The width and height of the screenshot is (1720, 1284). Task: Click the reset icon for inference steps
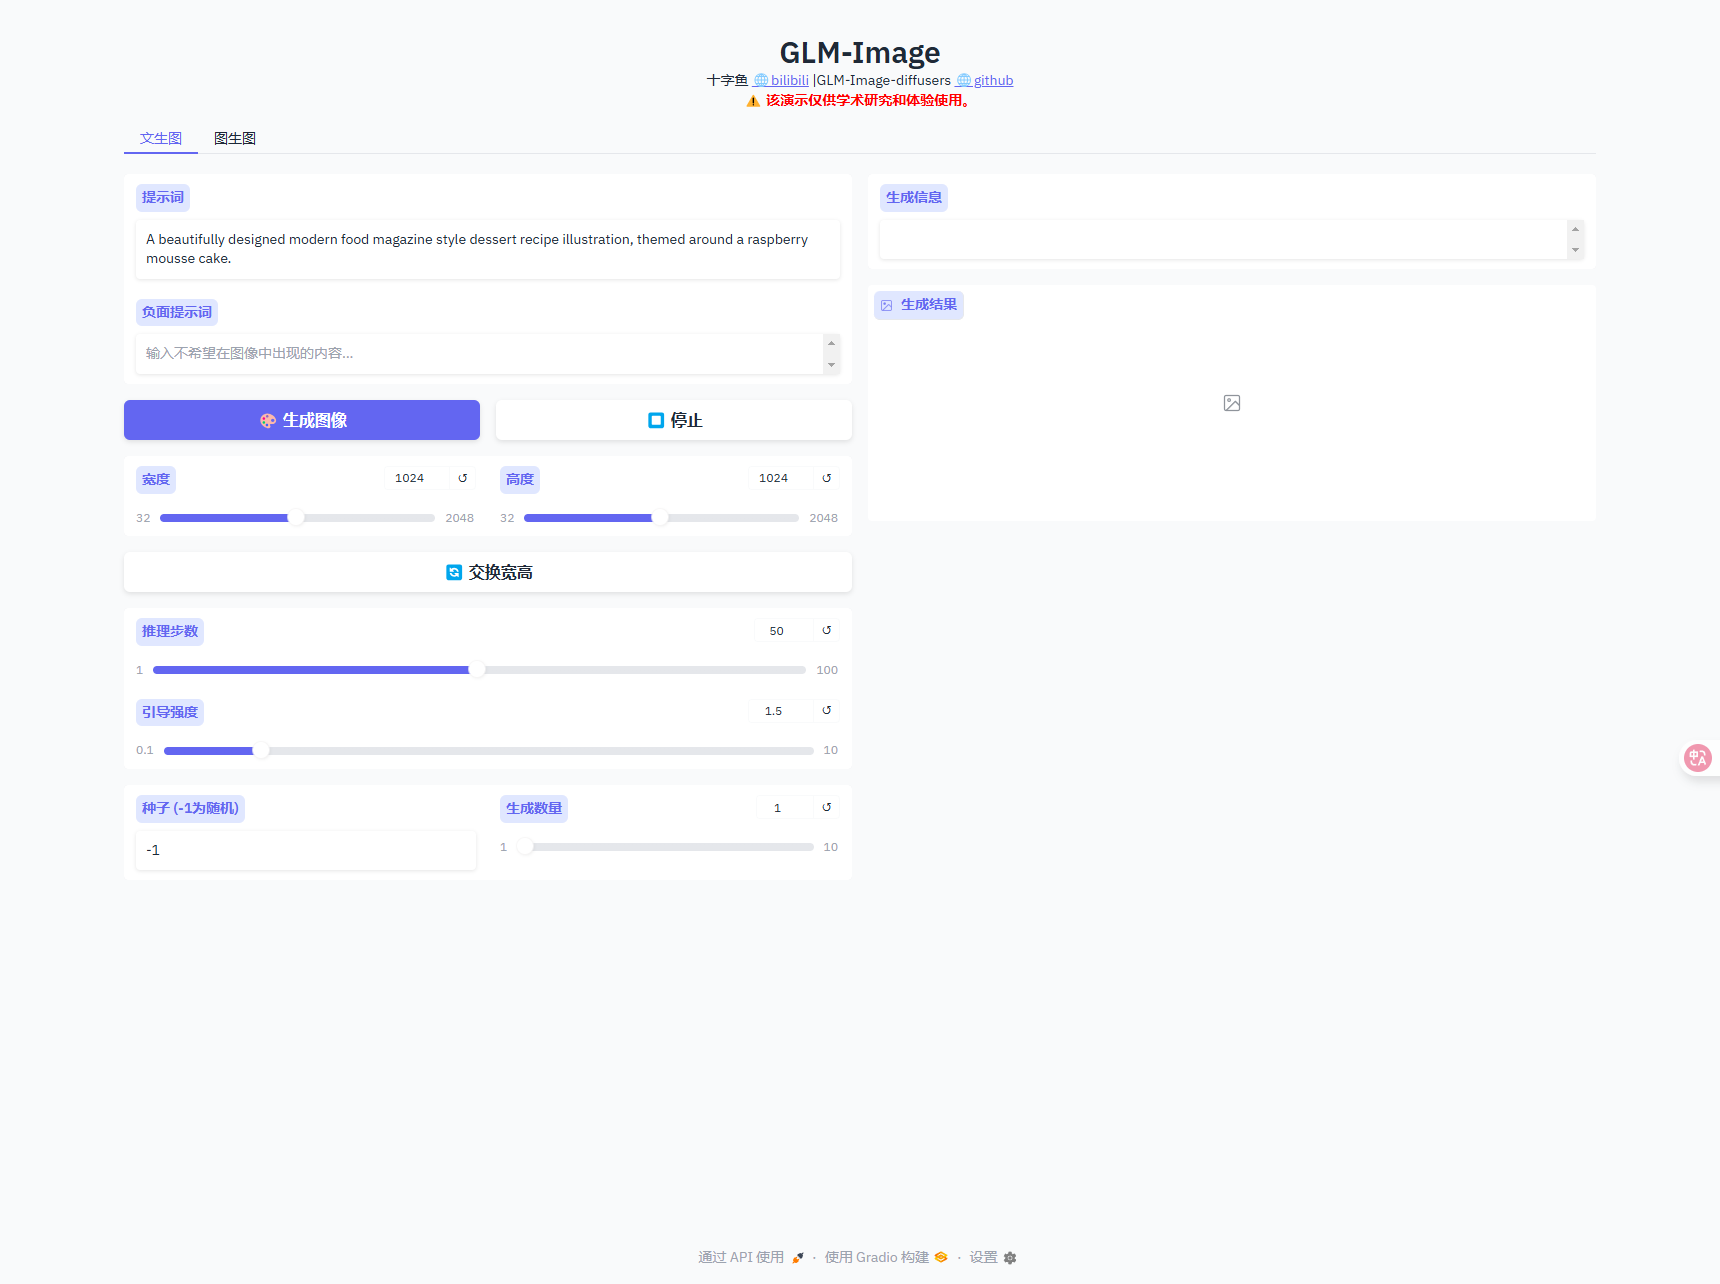click(x=827, y=631)
